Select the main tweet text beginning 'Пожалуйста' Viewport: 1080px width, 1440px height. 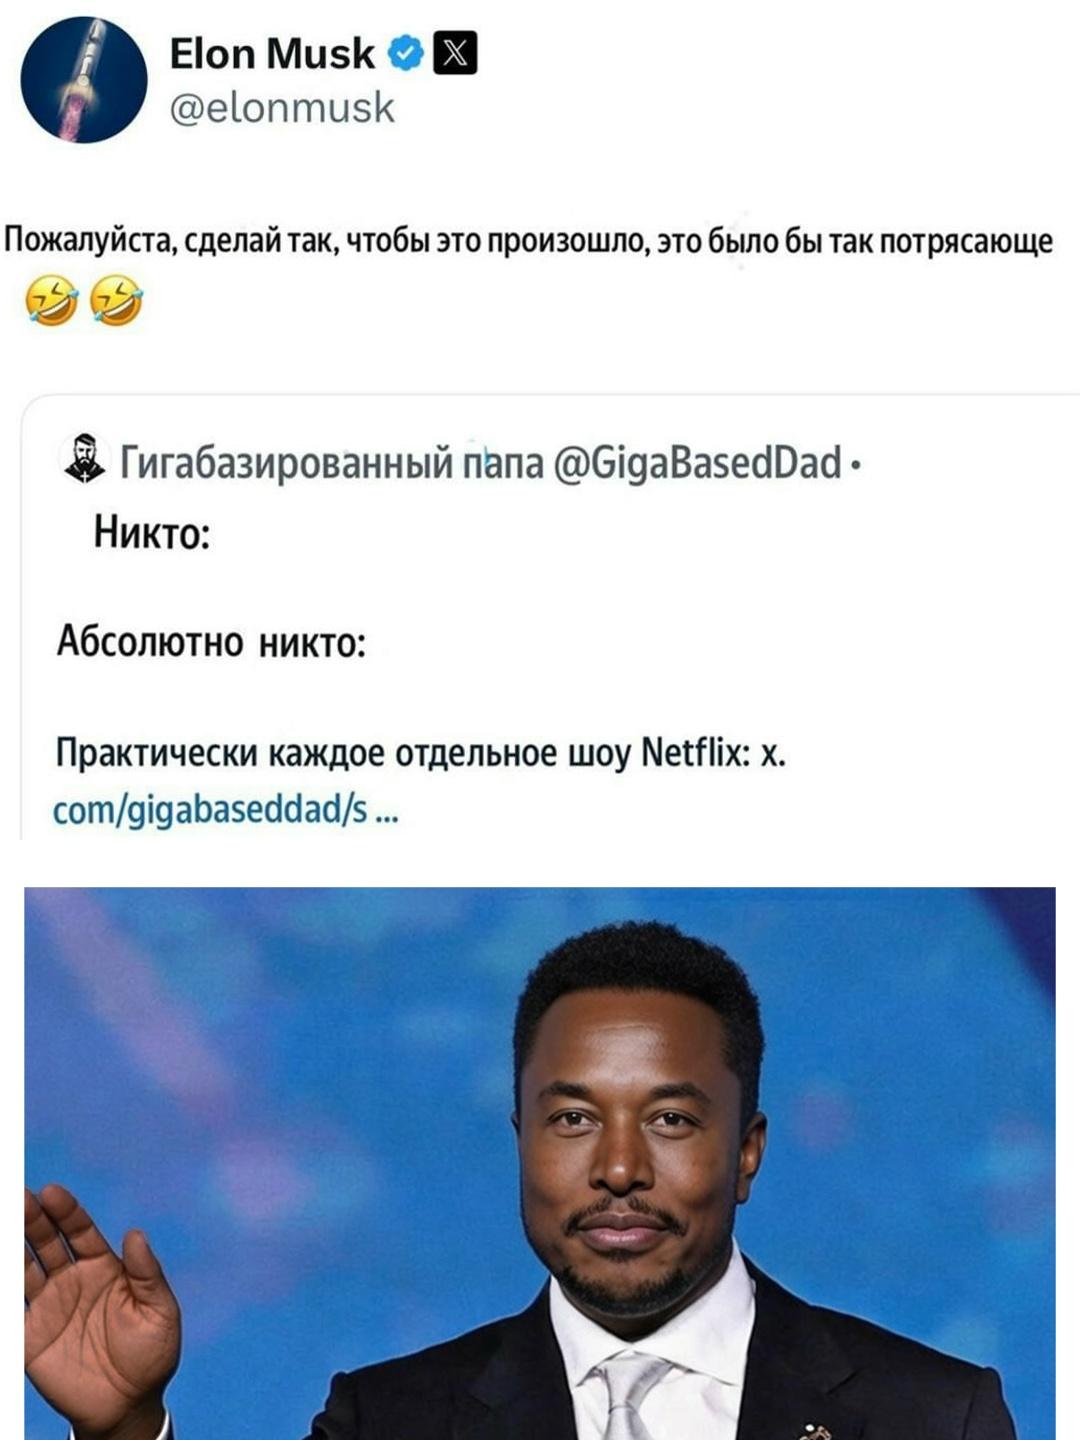point(529,241)
